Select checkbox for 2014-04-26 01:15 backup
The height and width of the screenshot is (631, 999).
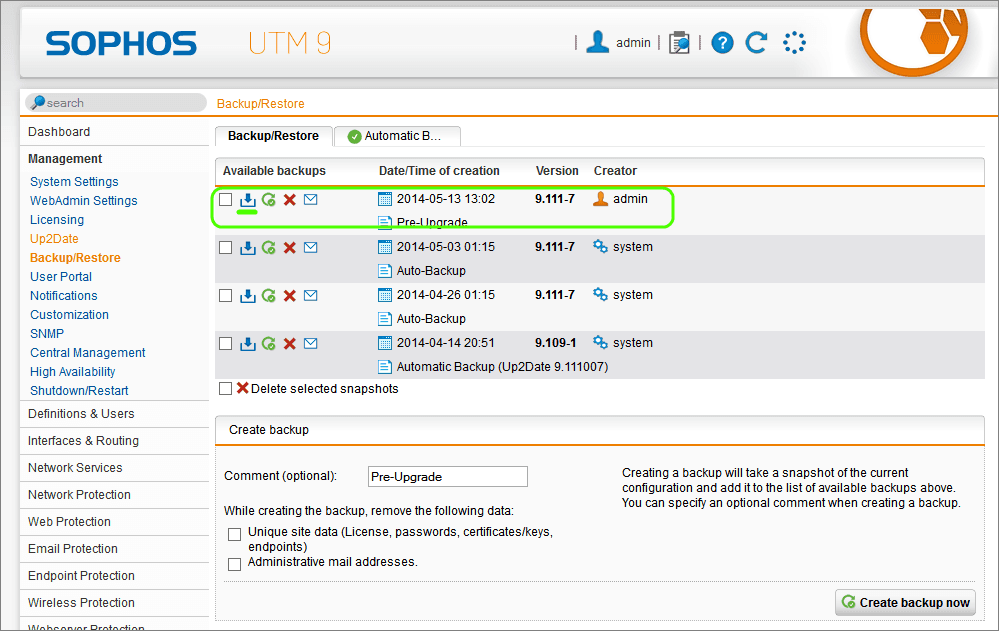point(226,295)
